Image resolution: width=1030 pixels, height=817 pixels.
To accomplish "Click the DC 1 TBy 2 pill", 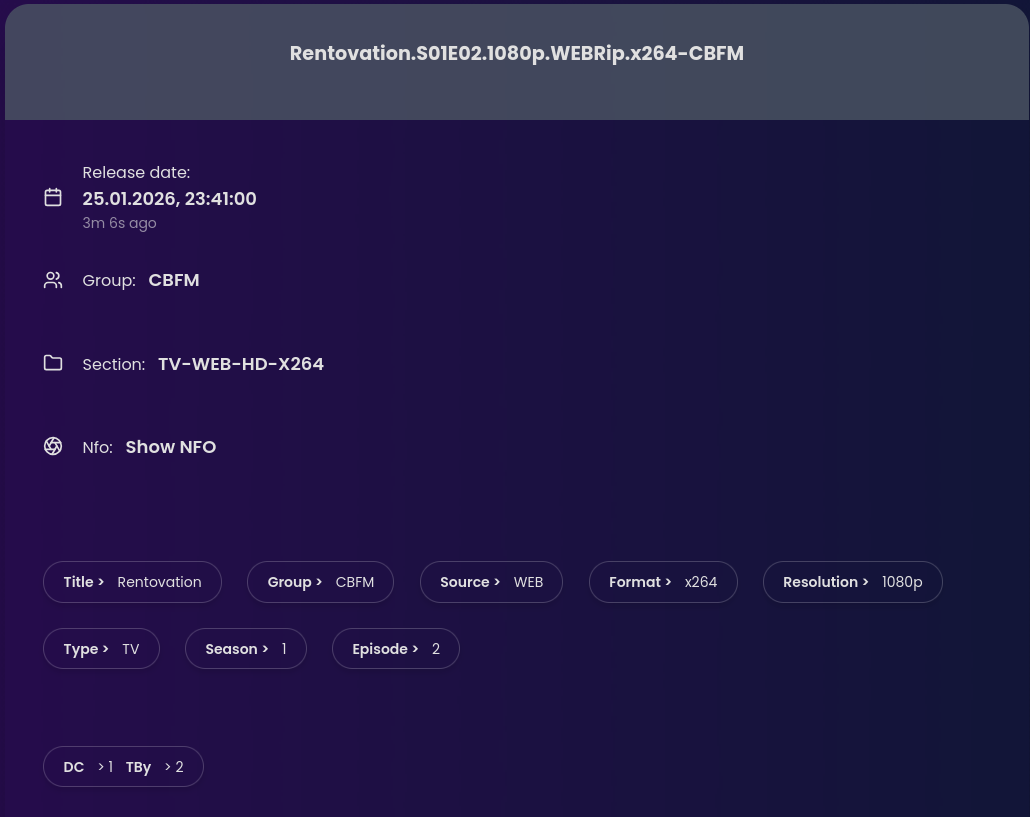I will tap(123, 766).
